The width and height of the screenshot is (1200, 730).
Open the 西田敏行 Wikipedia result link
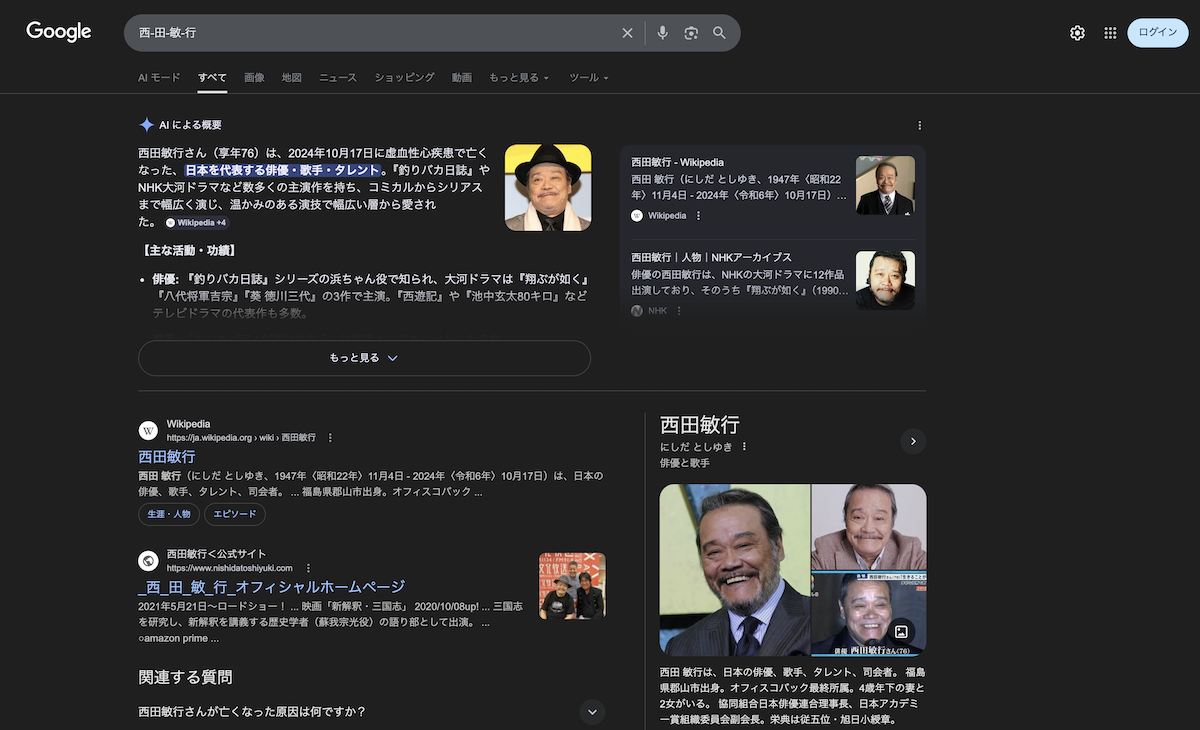[x=167, y=456]
